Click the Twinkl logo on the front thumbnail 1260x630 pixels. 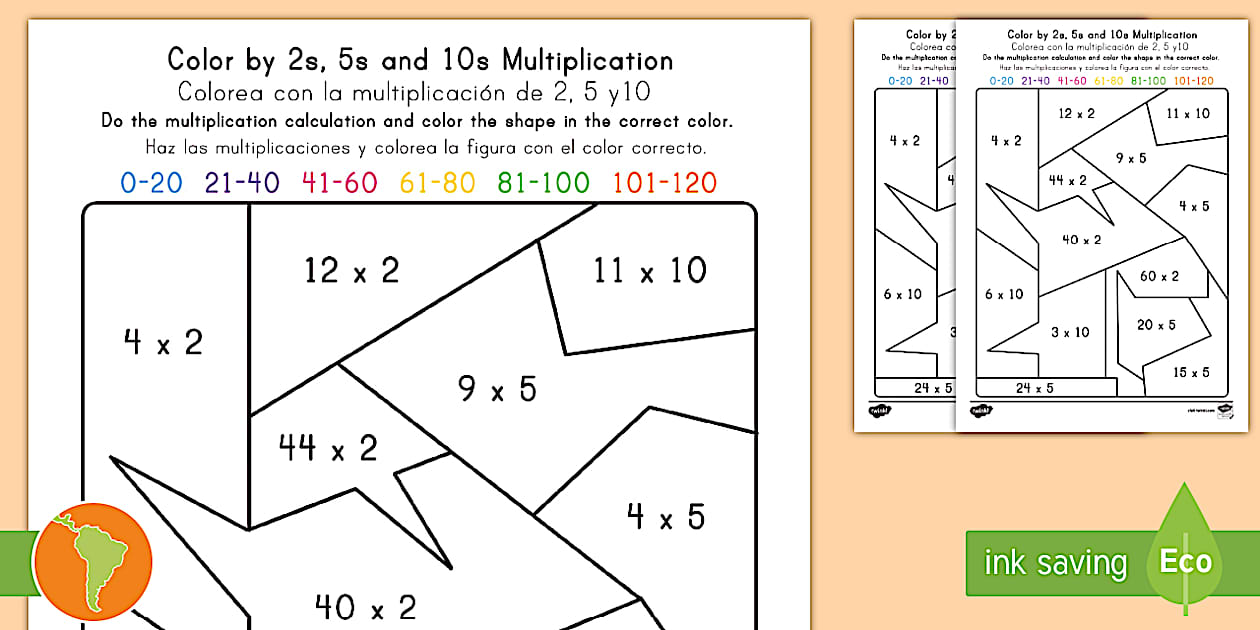[x=979, y=410]
